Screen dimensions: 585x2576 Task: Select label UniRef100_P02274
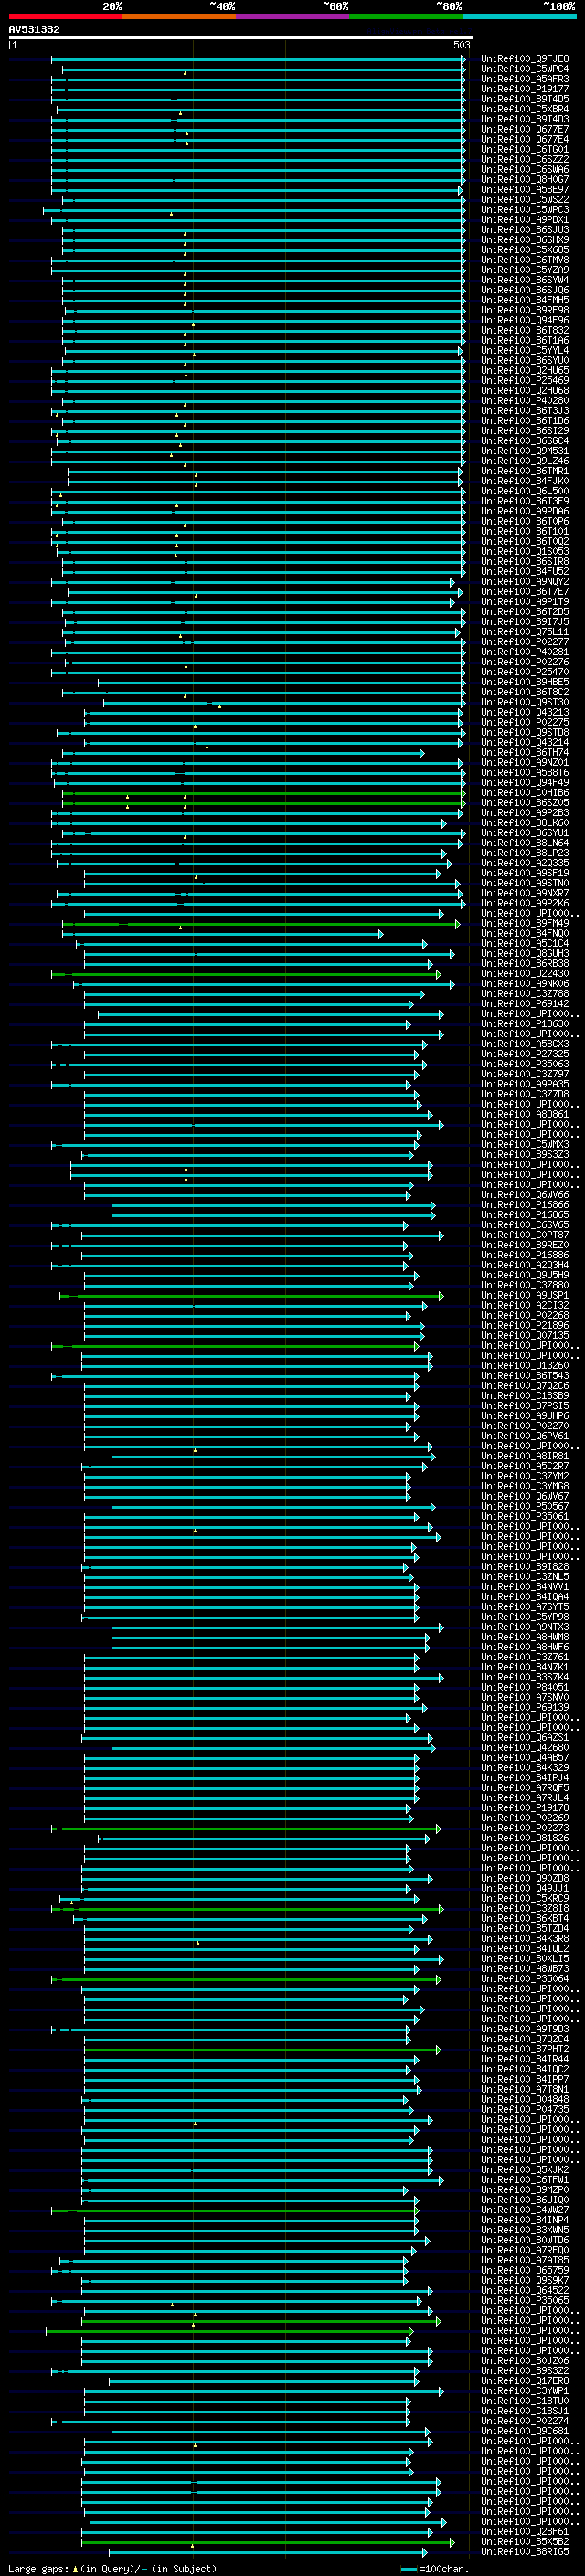[x=524, y=2422]
